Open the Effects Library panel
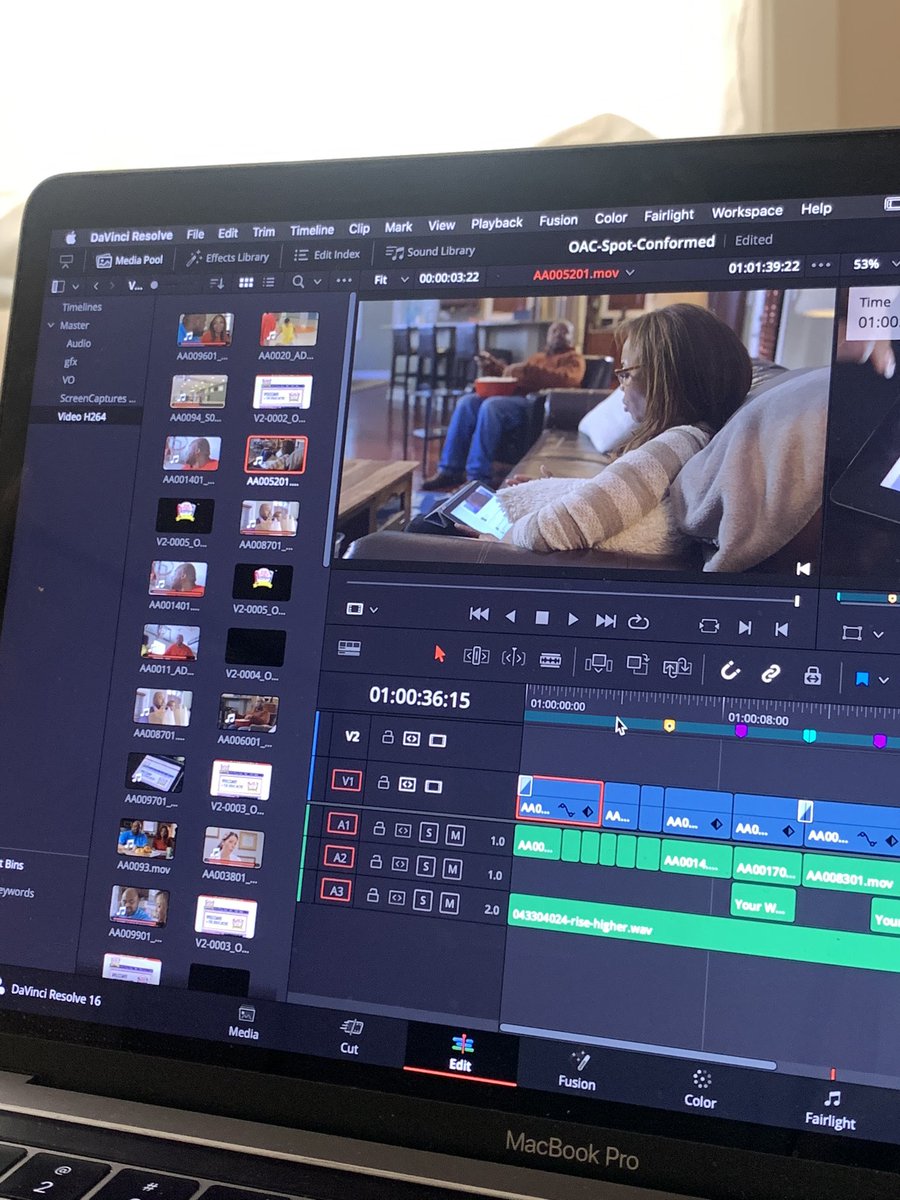Screen dimensions: 900x1200 pyautogui.click(x=227, y=257)
